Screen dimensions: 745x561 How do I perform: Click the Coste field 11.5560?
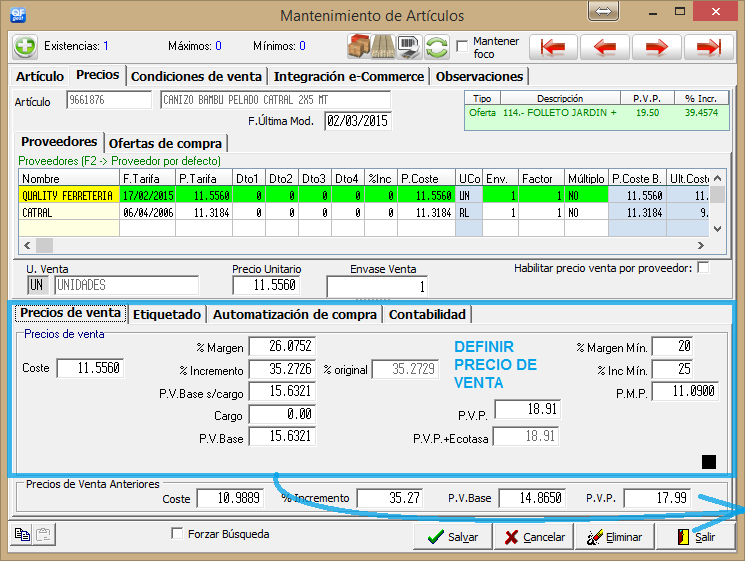click(x=90, y=368)
